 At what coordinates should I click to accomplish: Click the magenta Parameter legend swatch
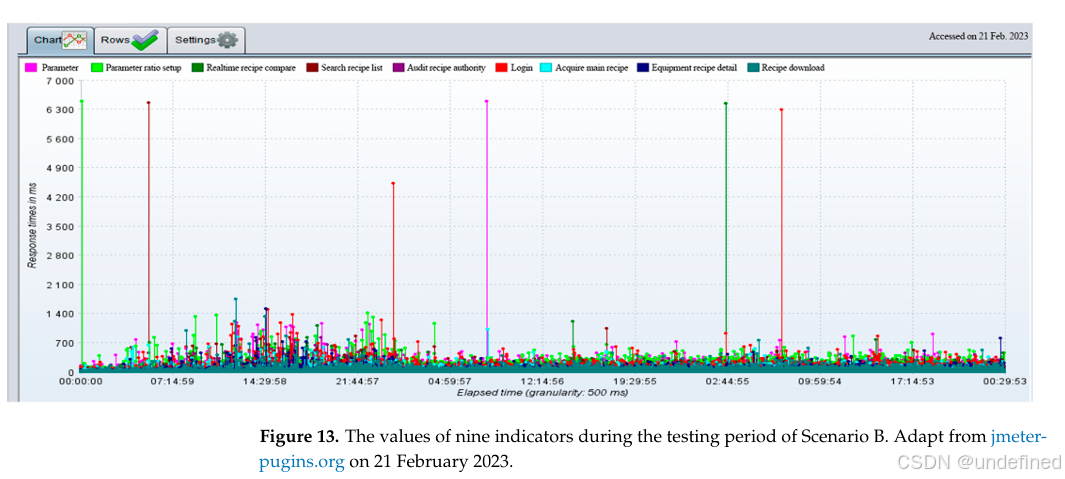pyautogui.click(x=31, y=68)
